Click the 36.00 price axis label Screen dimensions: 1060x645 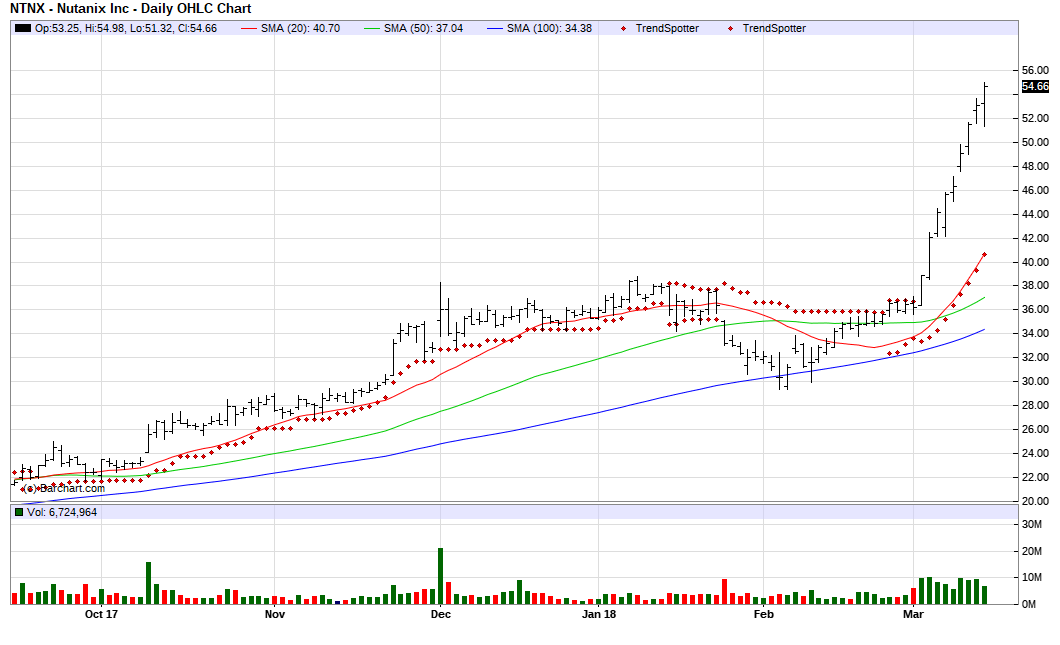pos(1035,310)
